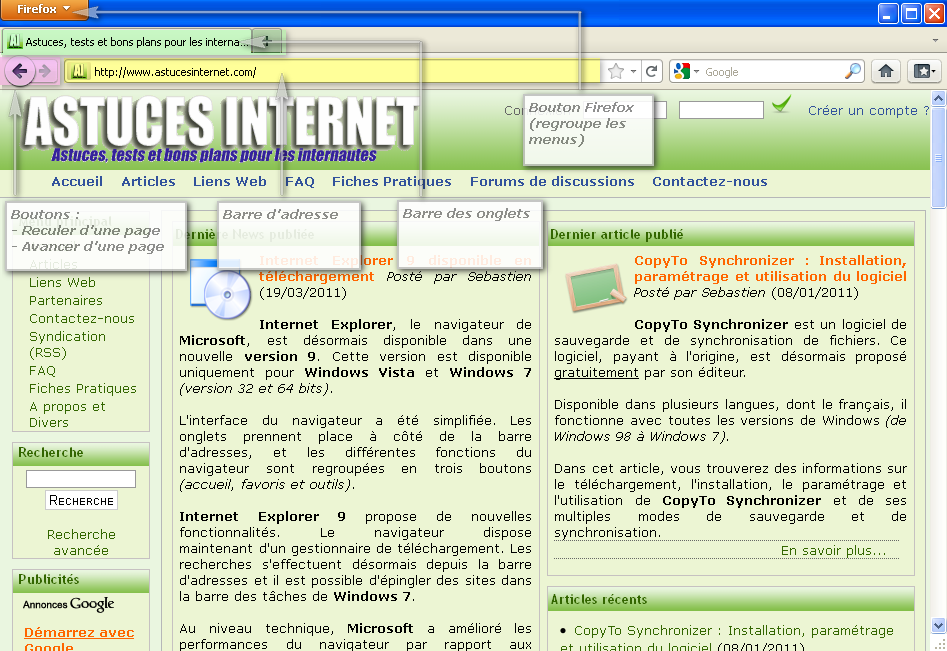The height and width of the screenshot is (651, 947).
Task: Click Fiches Pratiques in the left sidebar
Action: (x=83, y=388)
